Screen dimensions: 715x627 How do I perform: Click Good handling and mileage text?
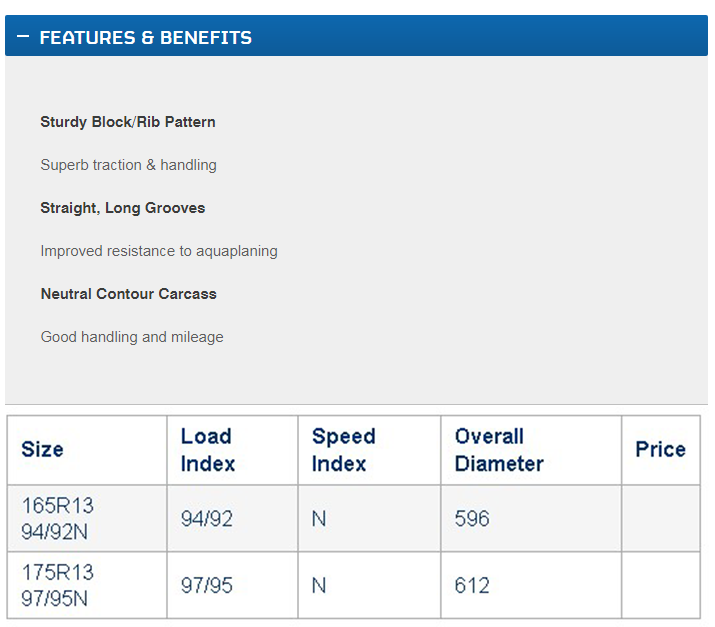(x=132, y=337)
